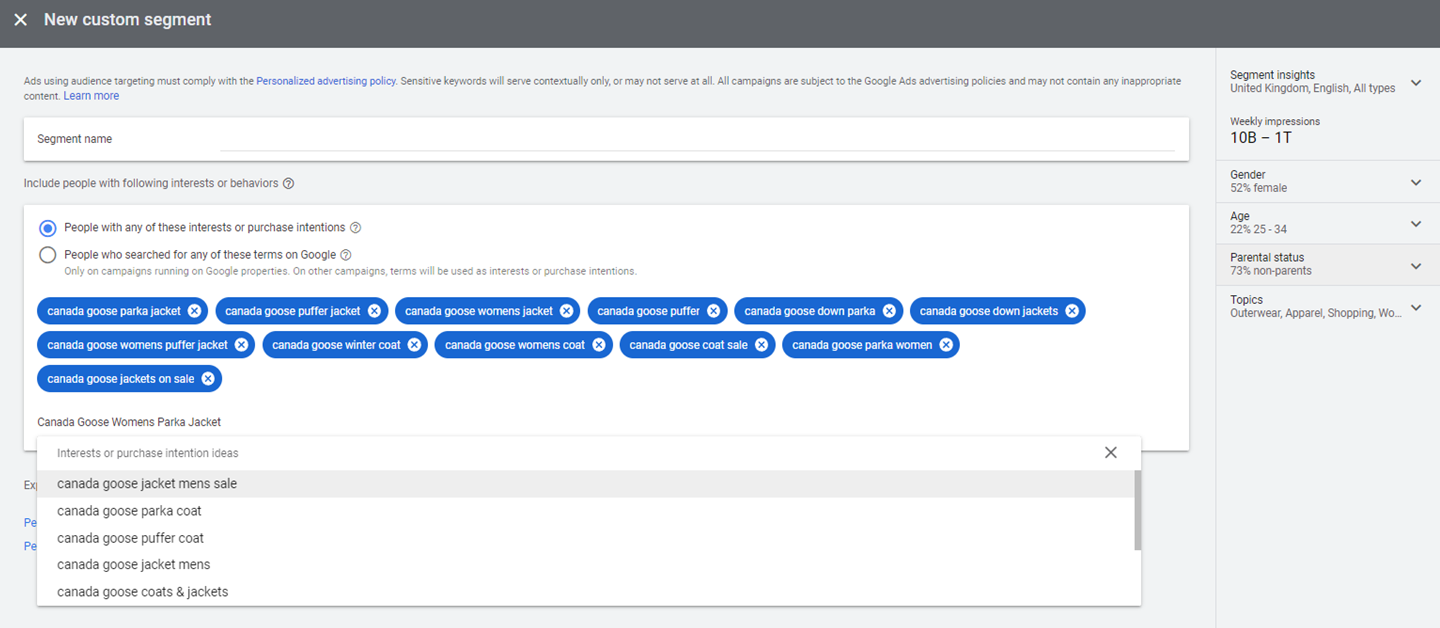Remove the 'canada goose parka jacket' chip
Image resolution: width=1440 pixels, height=628 pixels.
194,311
